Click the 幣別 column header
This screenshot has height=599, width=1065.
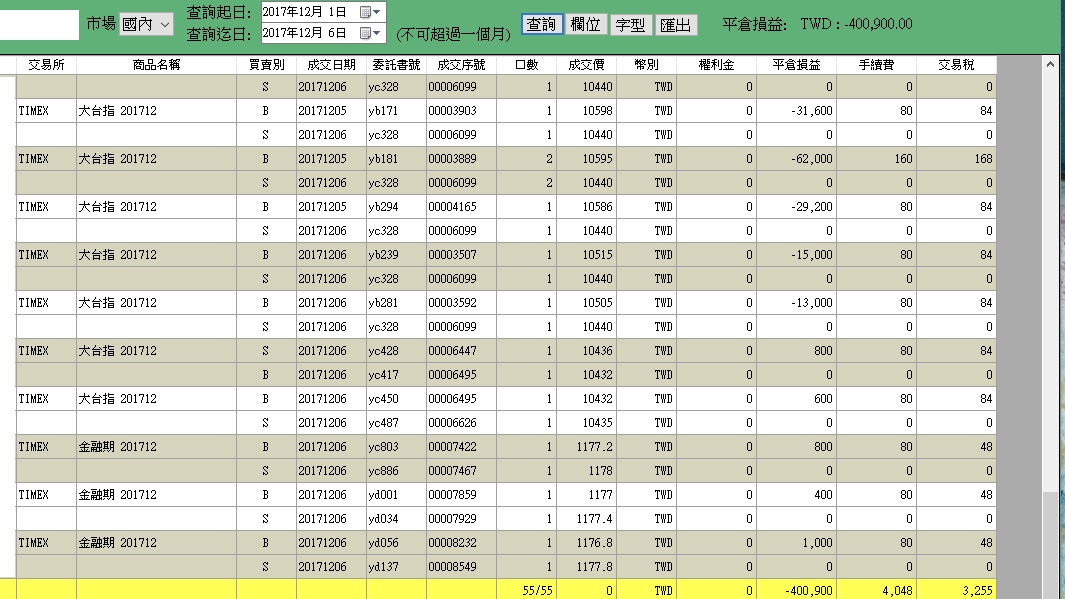(x=646, y=65)
